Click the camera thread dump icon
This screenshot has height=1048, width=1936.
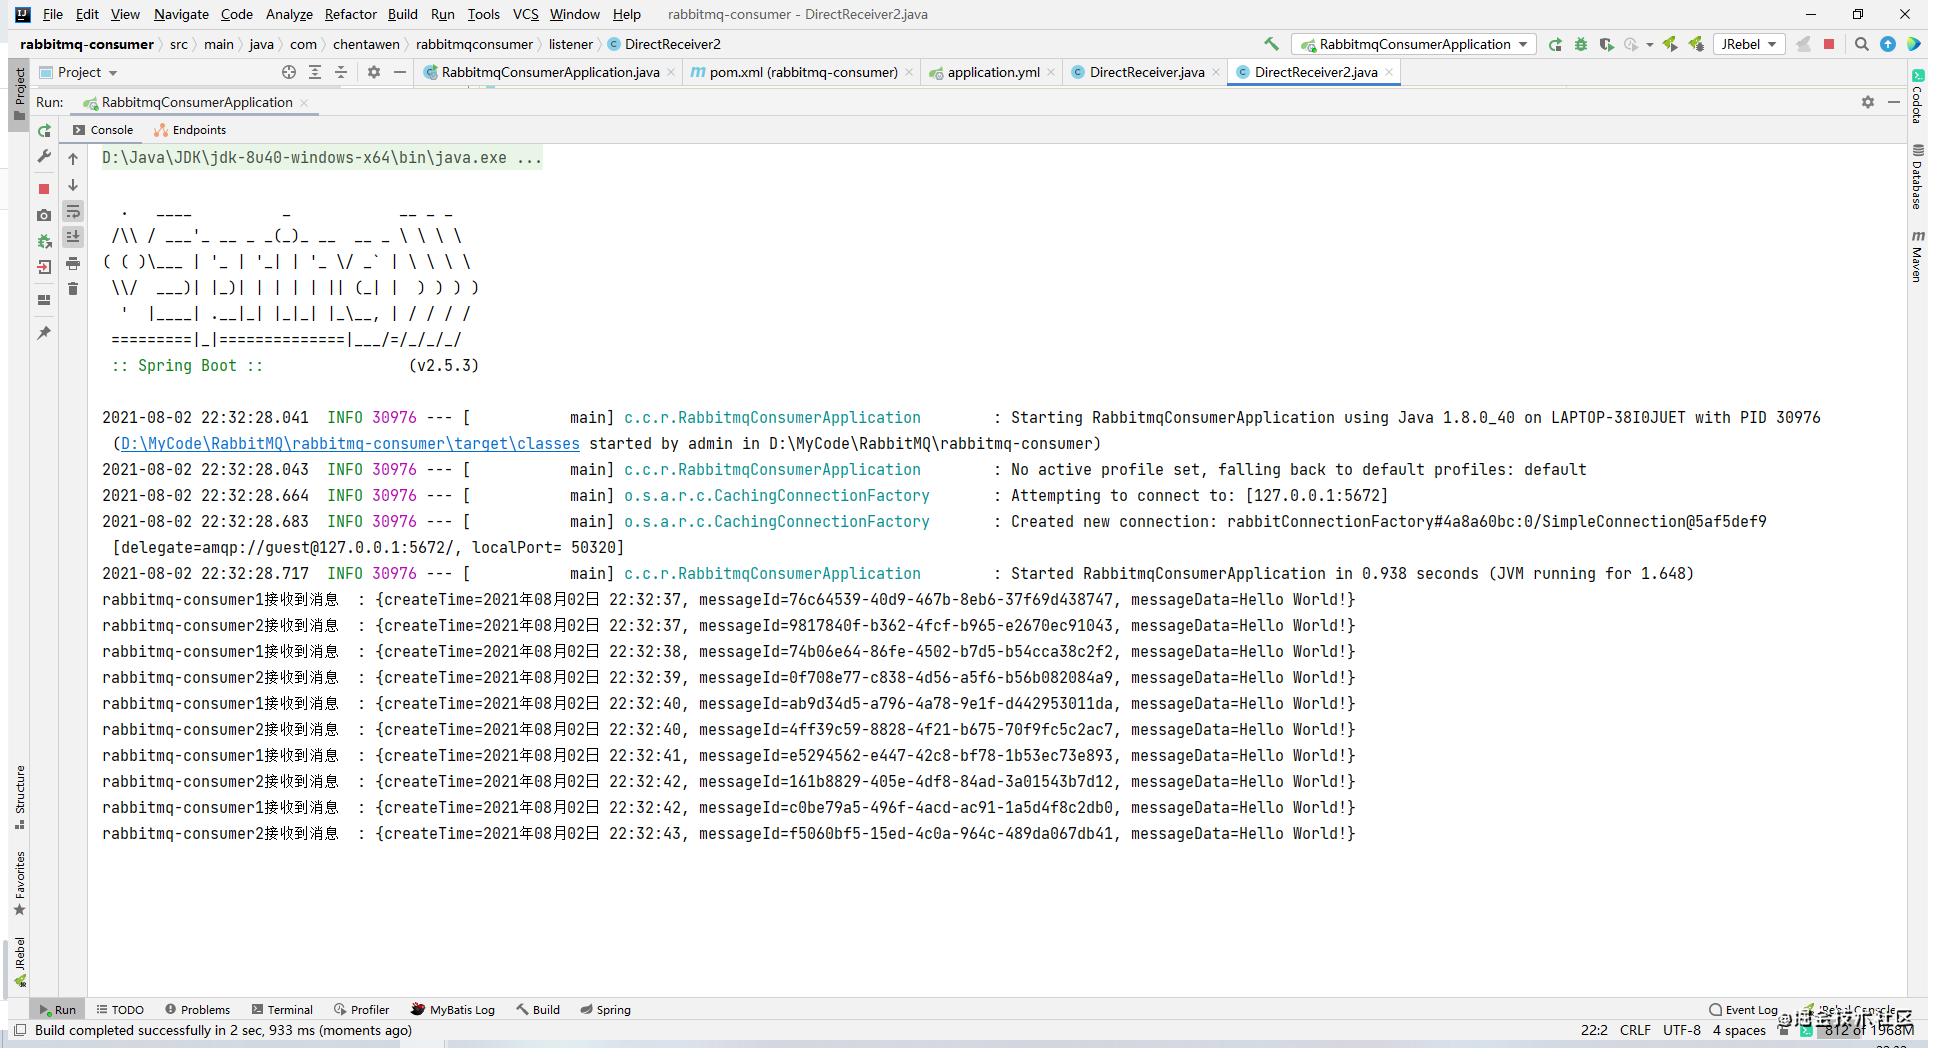click(x=44, y=215)
